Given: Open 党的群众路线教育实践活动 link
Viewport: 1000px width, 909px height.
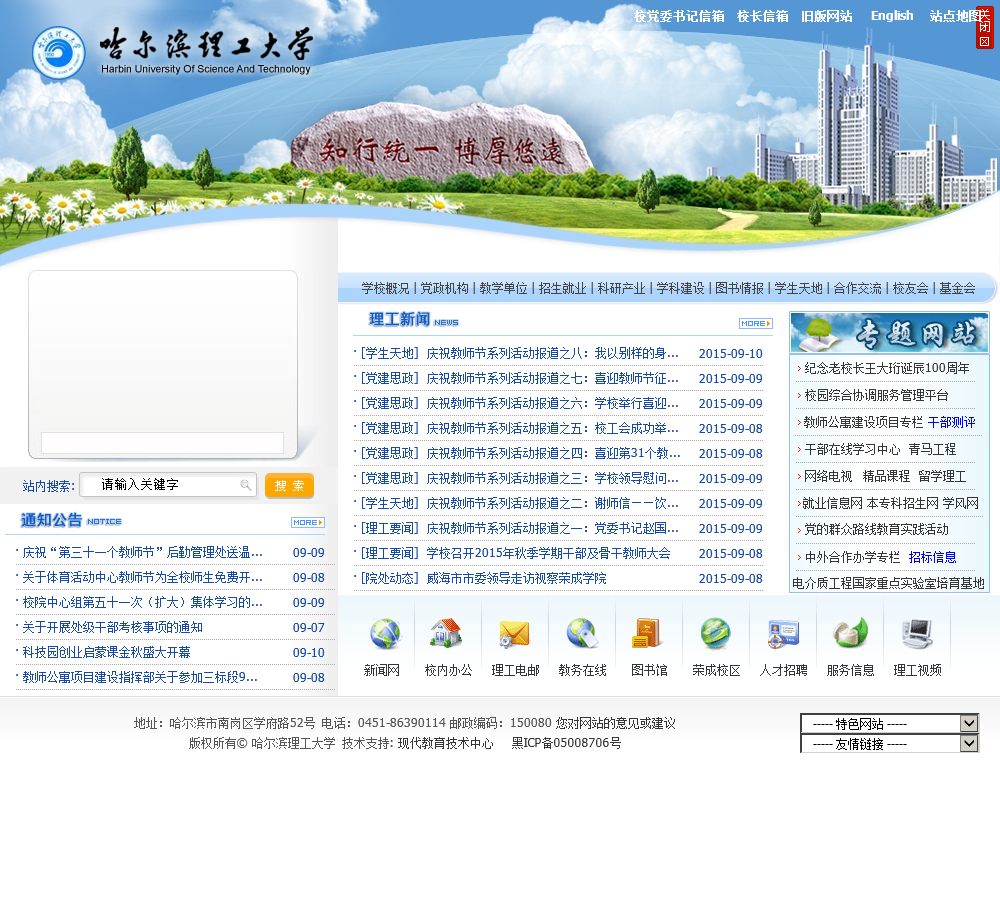Looking at the screenshot, I should pos(876,529).
